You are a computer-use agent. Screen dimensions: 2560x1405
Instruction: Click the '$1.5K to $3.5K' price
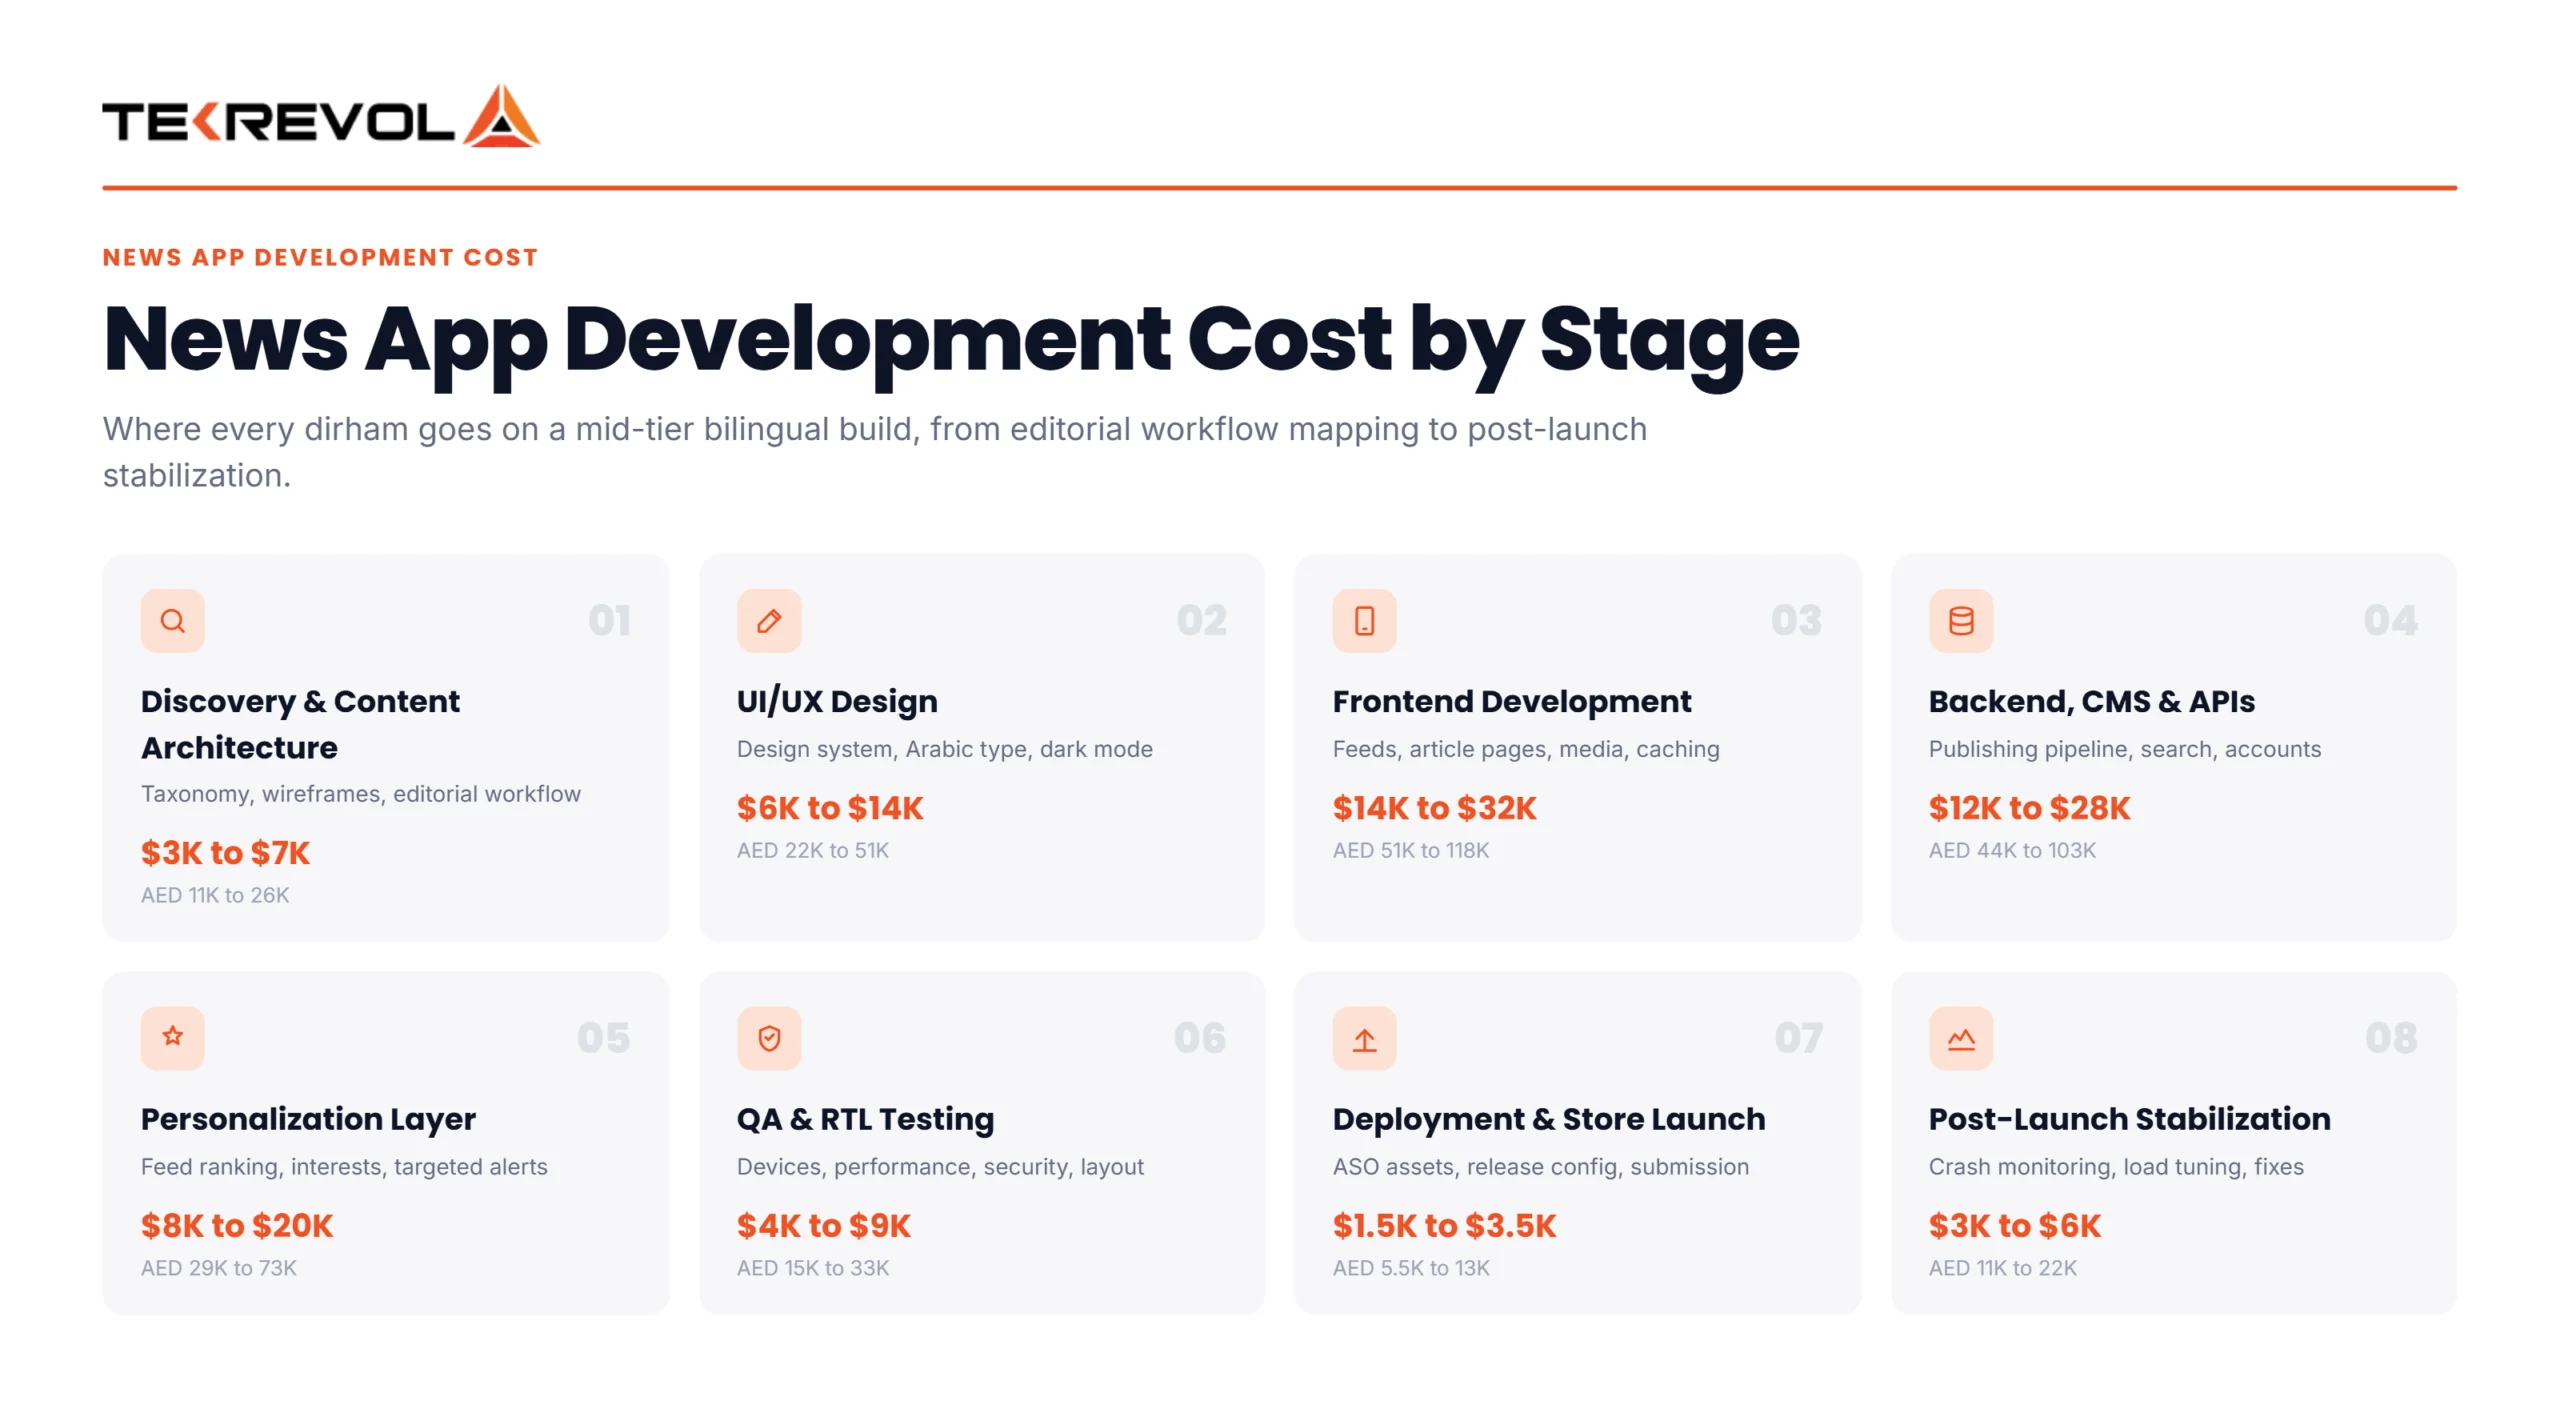(x=1444, y=1225)
